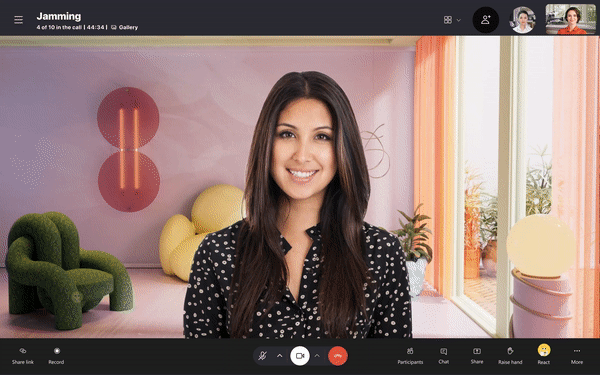Screen dimensions: 600x375
Task: Click the Jamming call title
Action: coord(59,16)
